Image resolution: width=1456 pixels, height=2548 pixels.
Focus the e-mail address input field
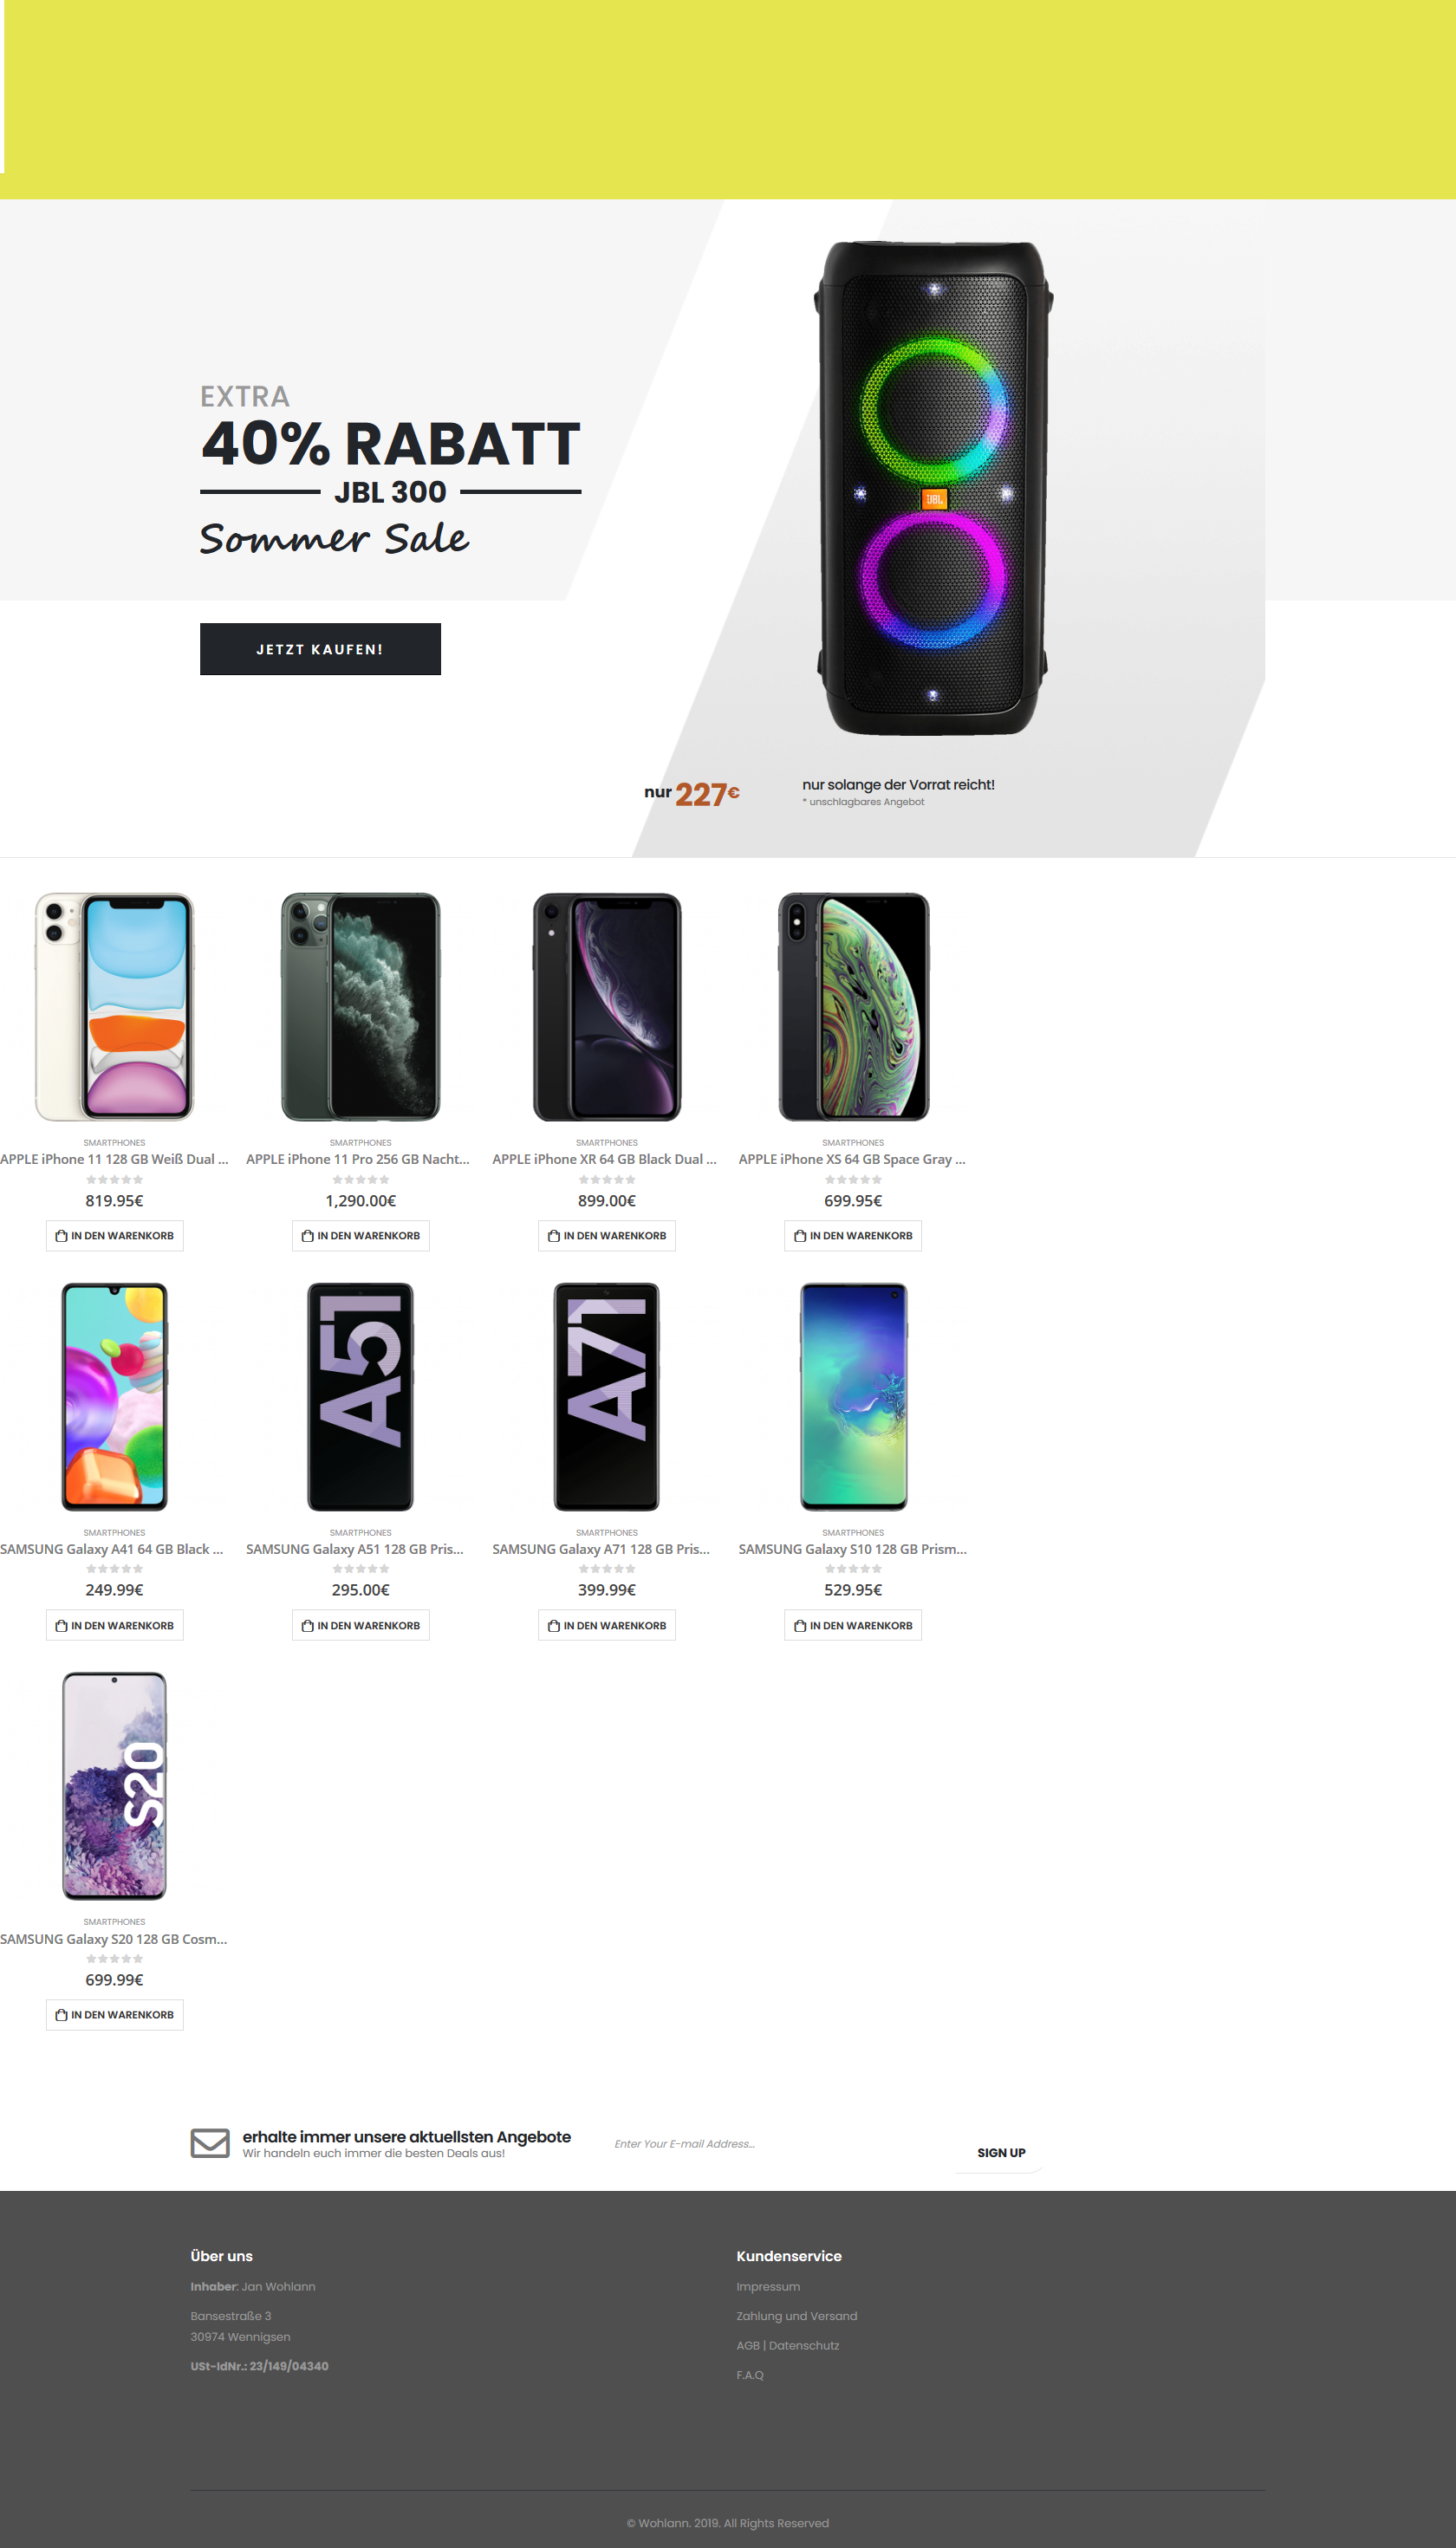point(780,2144)
